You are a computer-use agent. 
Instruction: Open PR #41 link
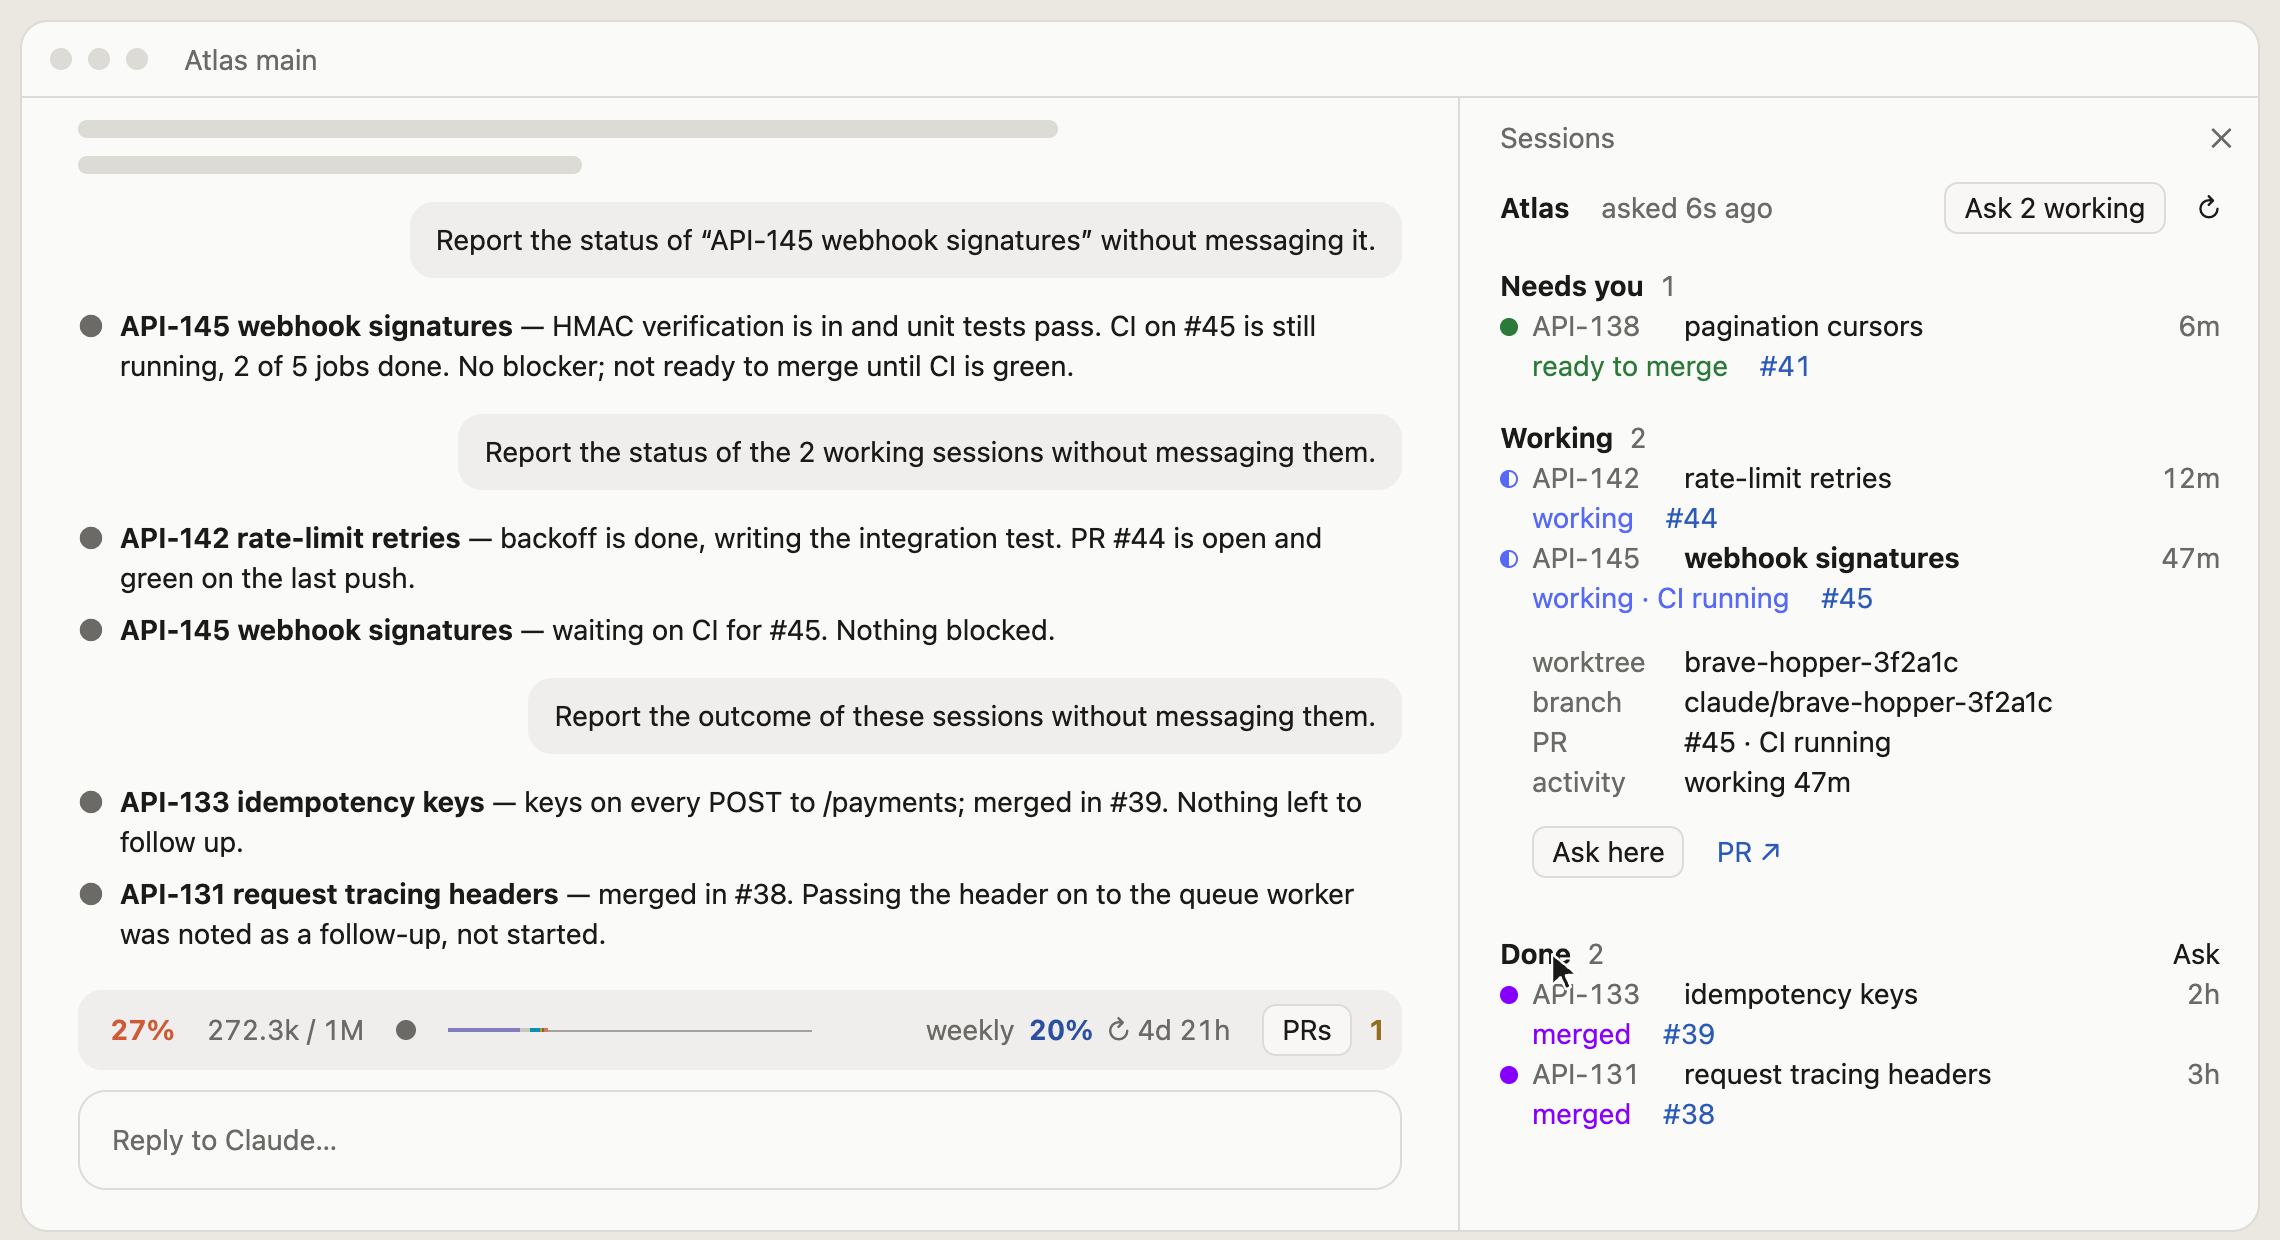pos(1784,366)
